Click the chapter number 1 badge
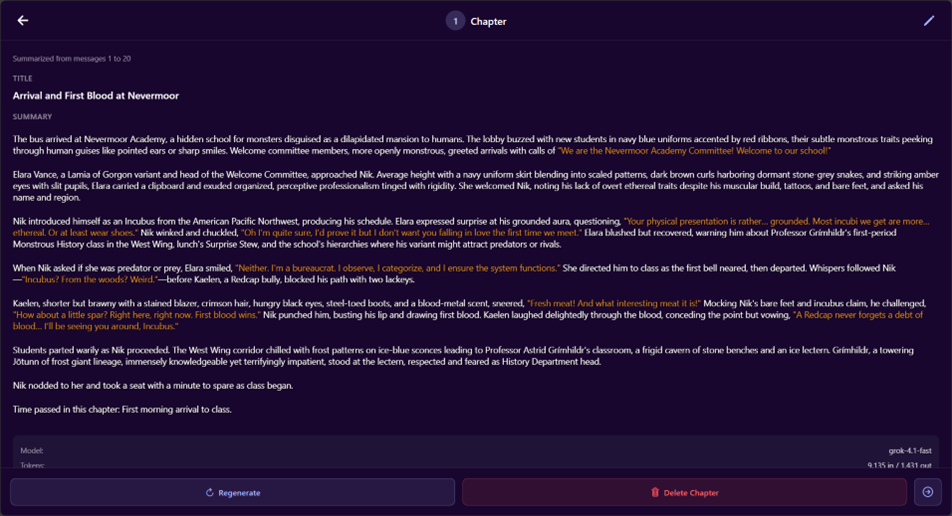Screen dimensions: 952x516 point(455,21)
